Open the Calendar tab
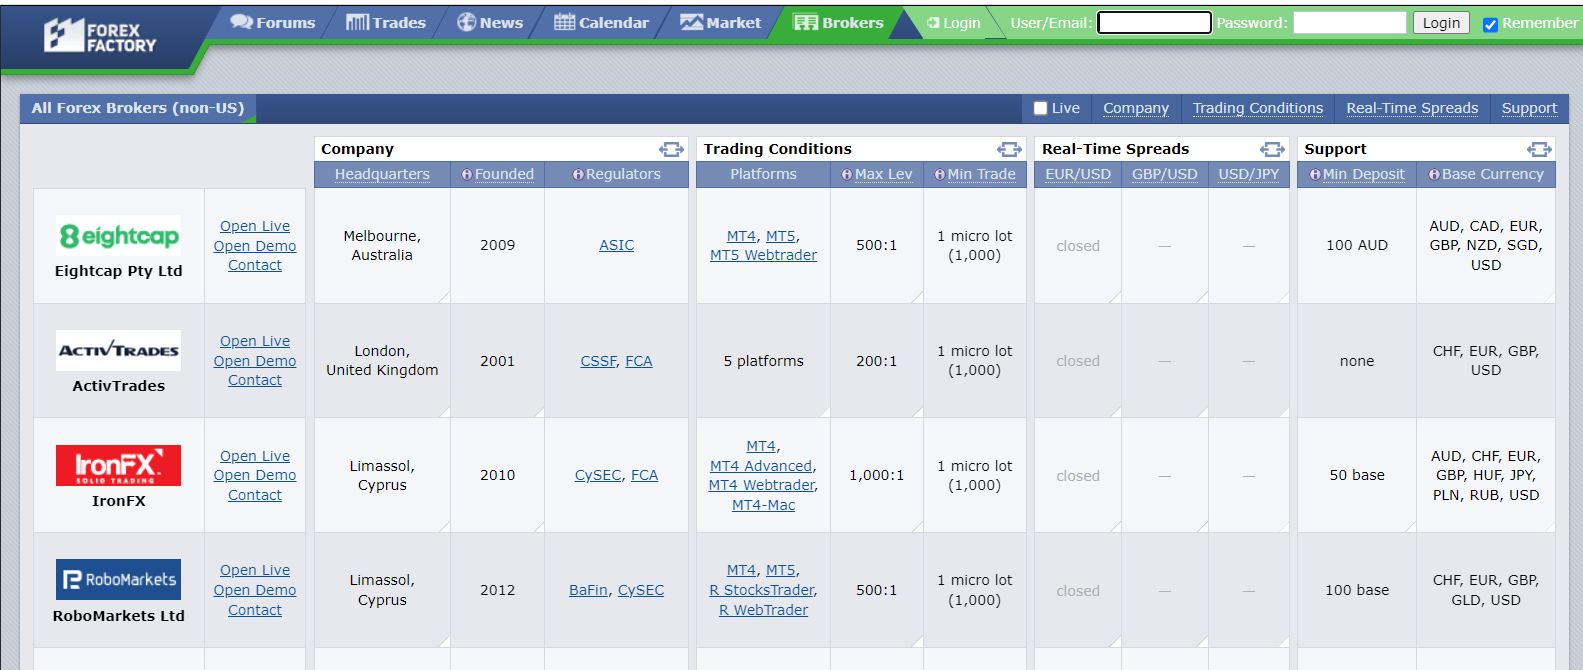 coord(601,23)
